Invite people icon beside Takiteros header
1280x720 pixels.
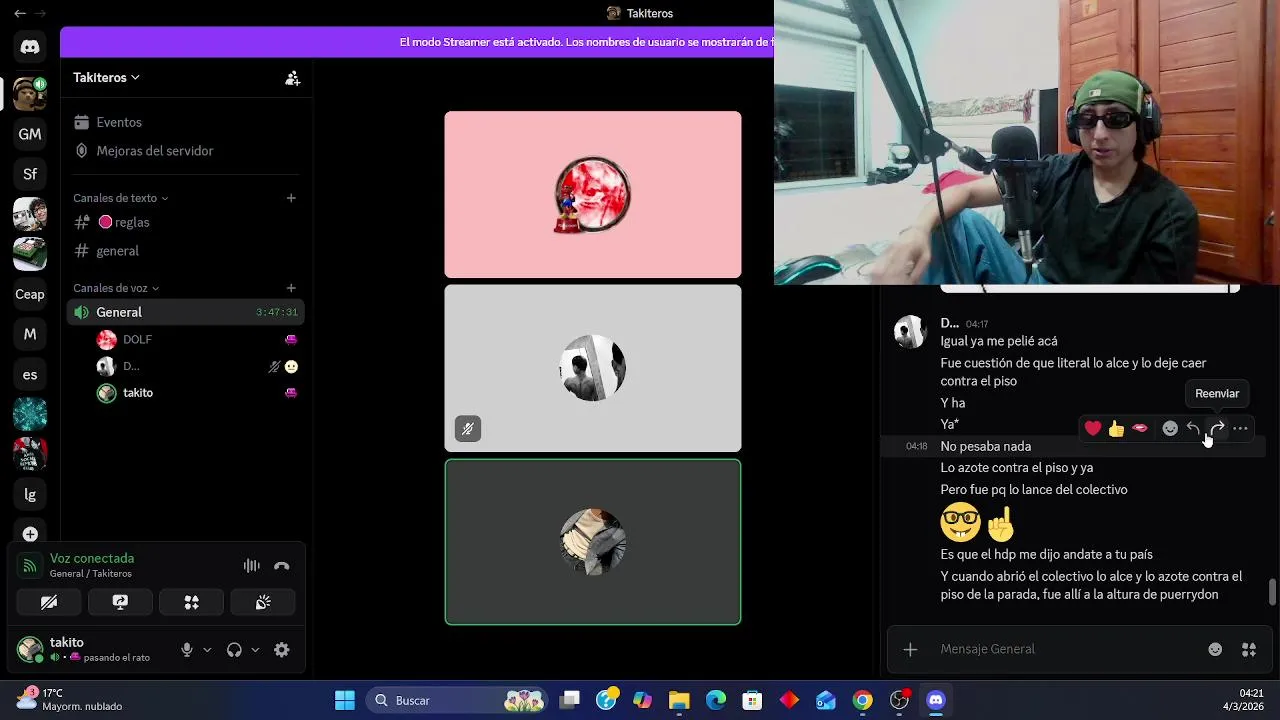[x=292, y=78]
